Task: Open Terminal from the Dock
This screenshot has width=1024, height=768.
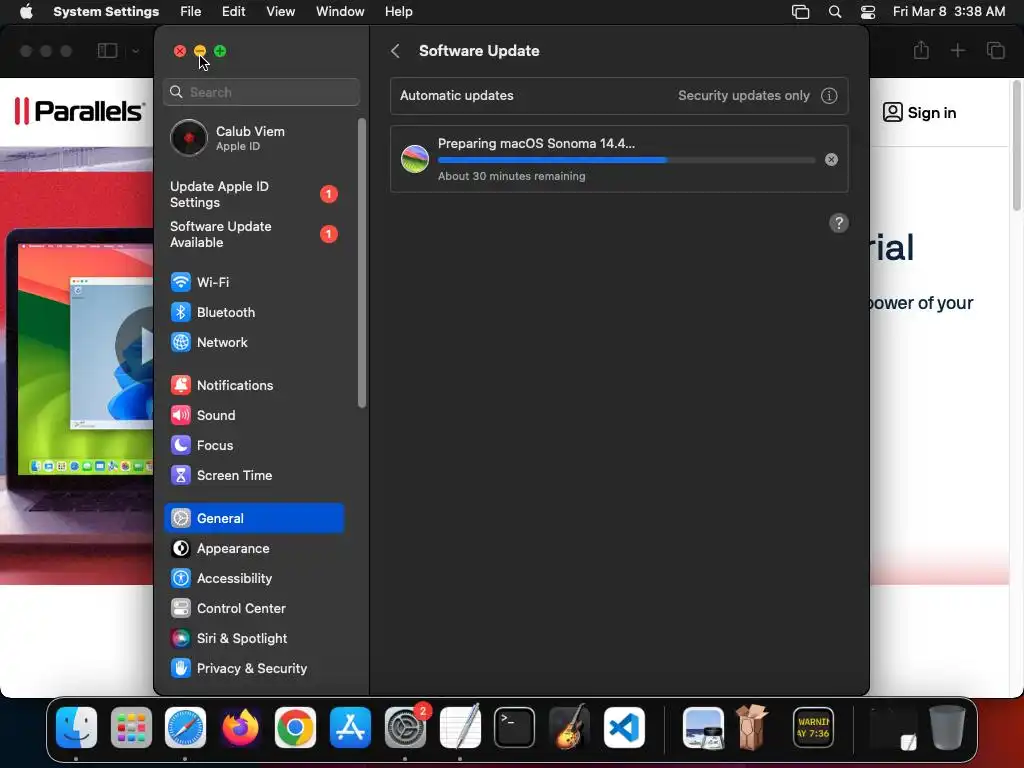Action: [515, 728]
